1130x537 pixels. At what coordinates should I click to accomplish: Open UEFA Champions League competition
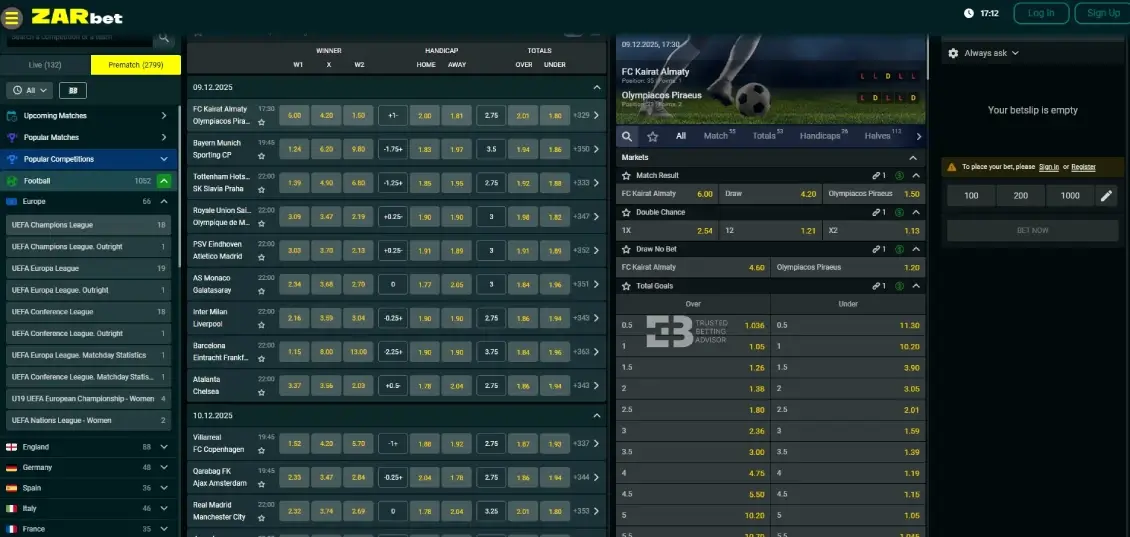(x=89, y=225)
